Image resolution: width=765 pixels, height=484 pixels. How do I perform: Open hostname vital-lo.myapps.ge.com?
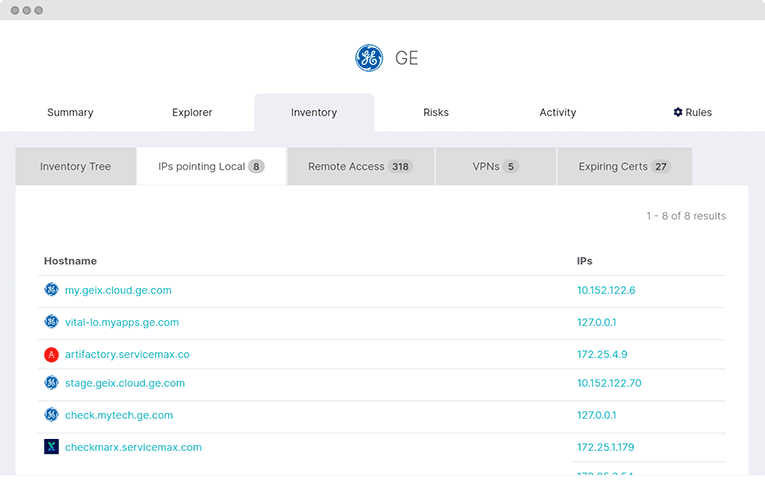coord(122,323)
